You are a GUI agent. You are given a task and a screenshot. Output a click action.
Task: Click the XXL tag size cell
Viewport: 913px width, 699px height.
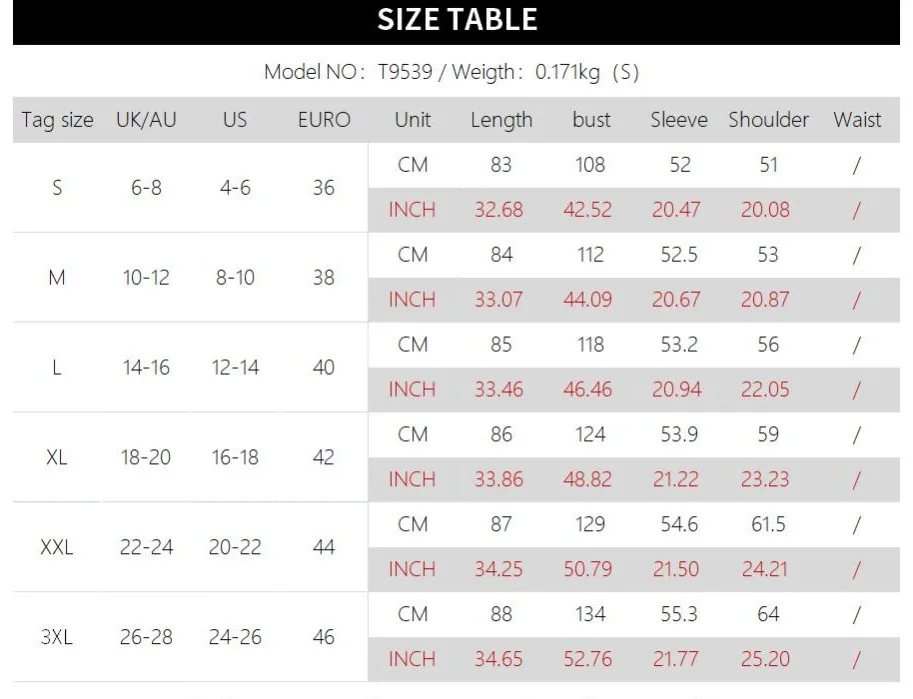[x=57, y=547]
